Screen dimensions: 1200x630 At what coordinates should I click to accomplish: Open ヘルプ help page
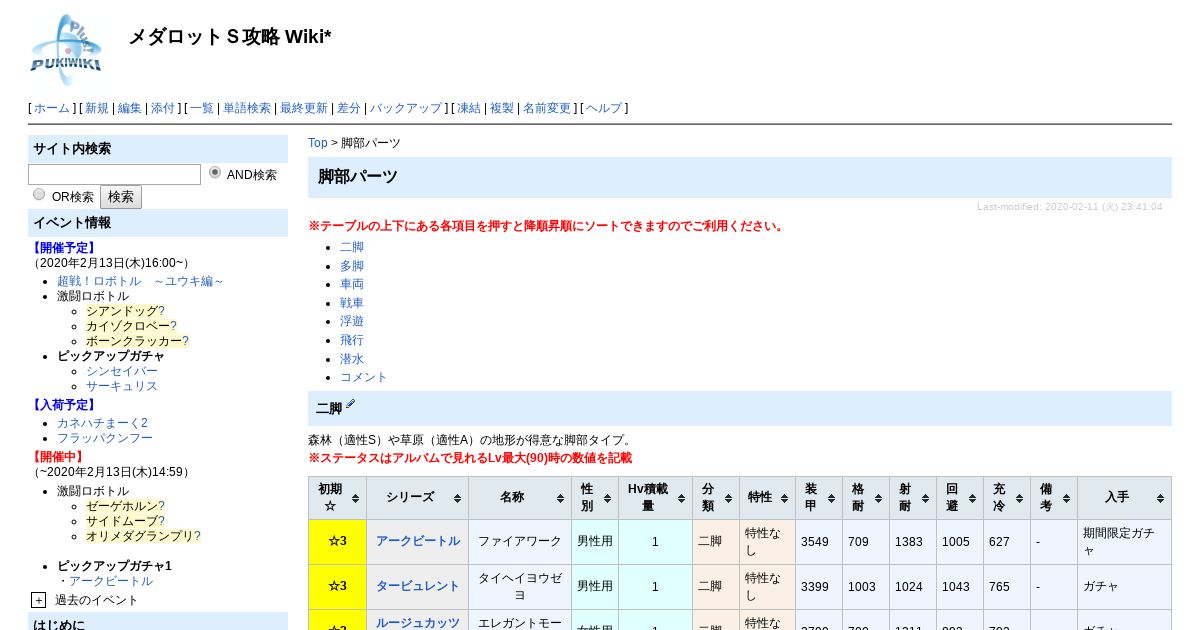pos(604,108)
